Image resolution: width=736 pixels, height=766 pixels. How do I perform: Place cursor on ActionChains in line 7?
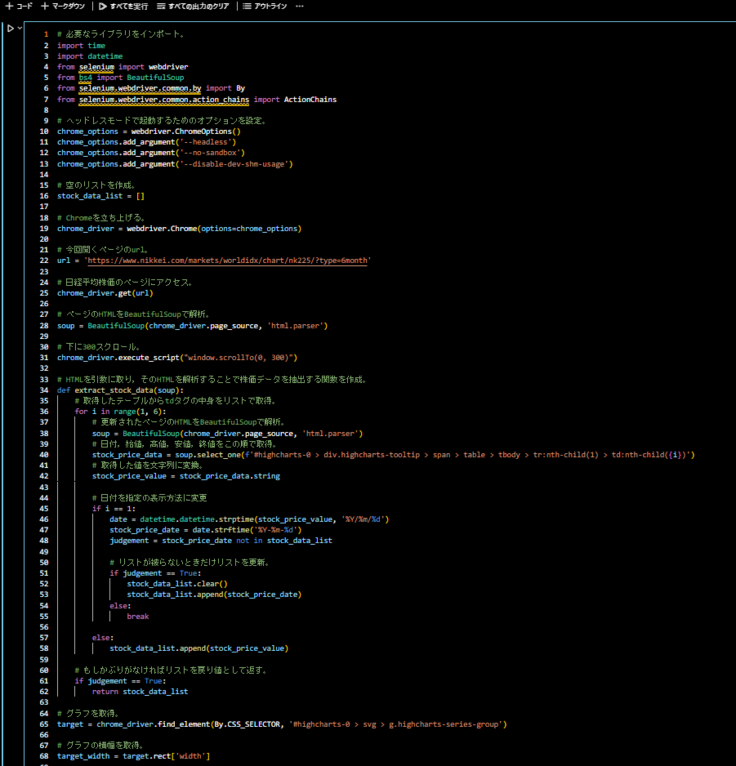(x=311, y=99)
